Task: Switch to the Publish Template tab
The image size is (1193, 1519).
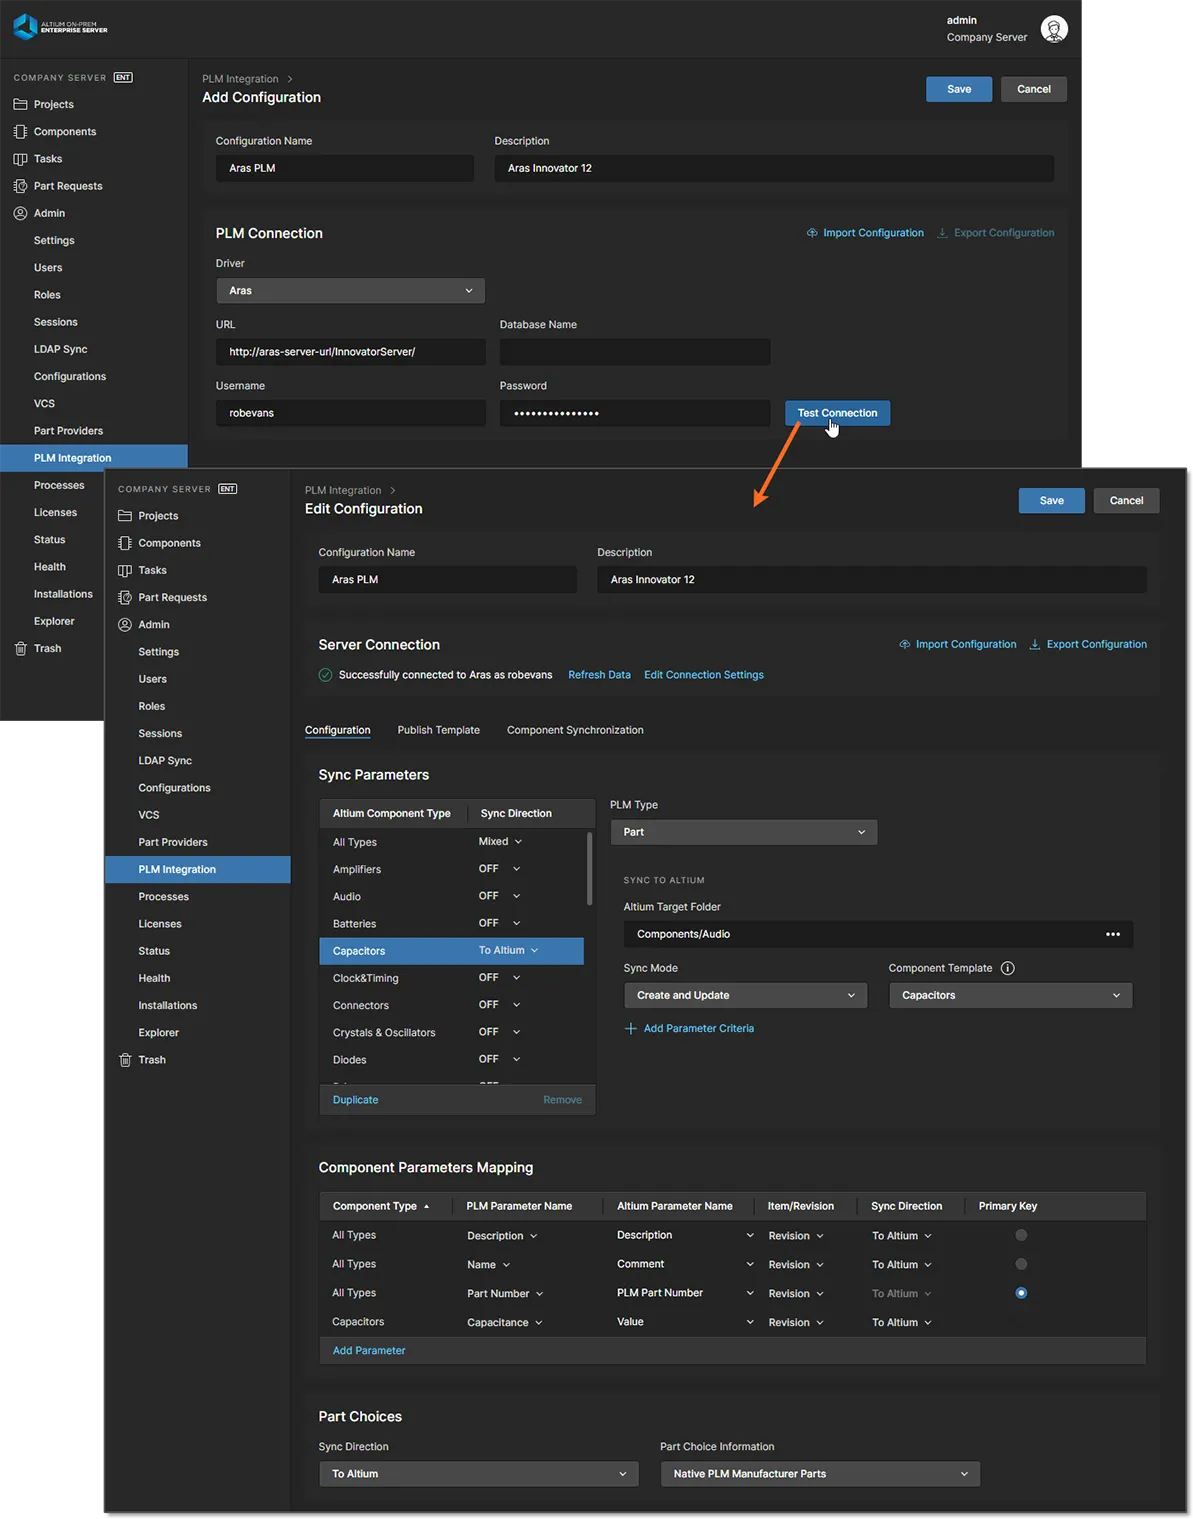Action: coord(438,730)
